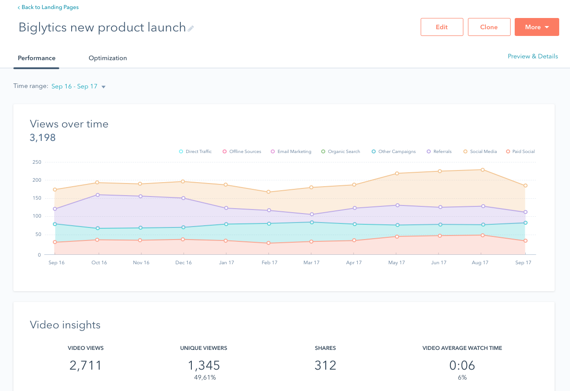Click the Paid Social data point at Sep 16

pos(55,242)
